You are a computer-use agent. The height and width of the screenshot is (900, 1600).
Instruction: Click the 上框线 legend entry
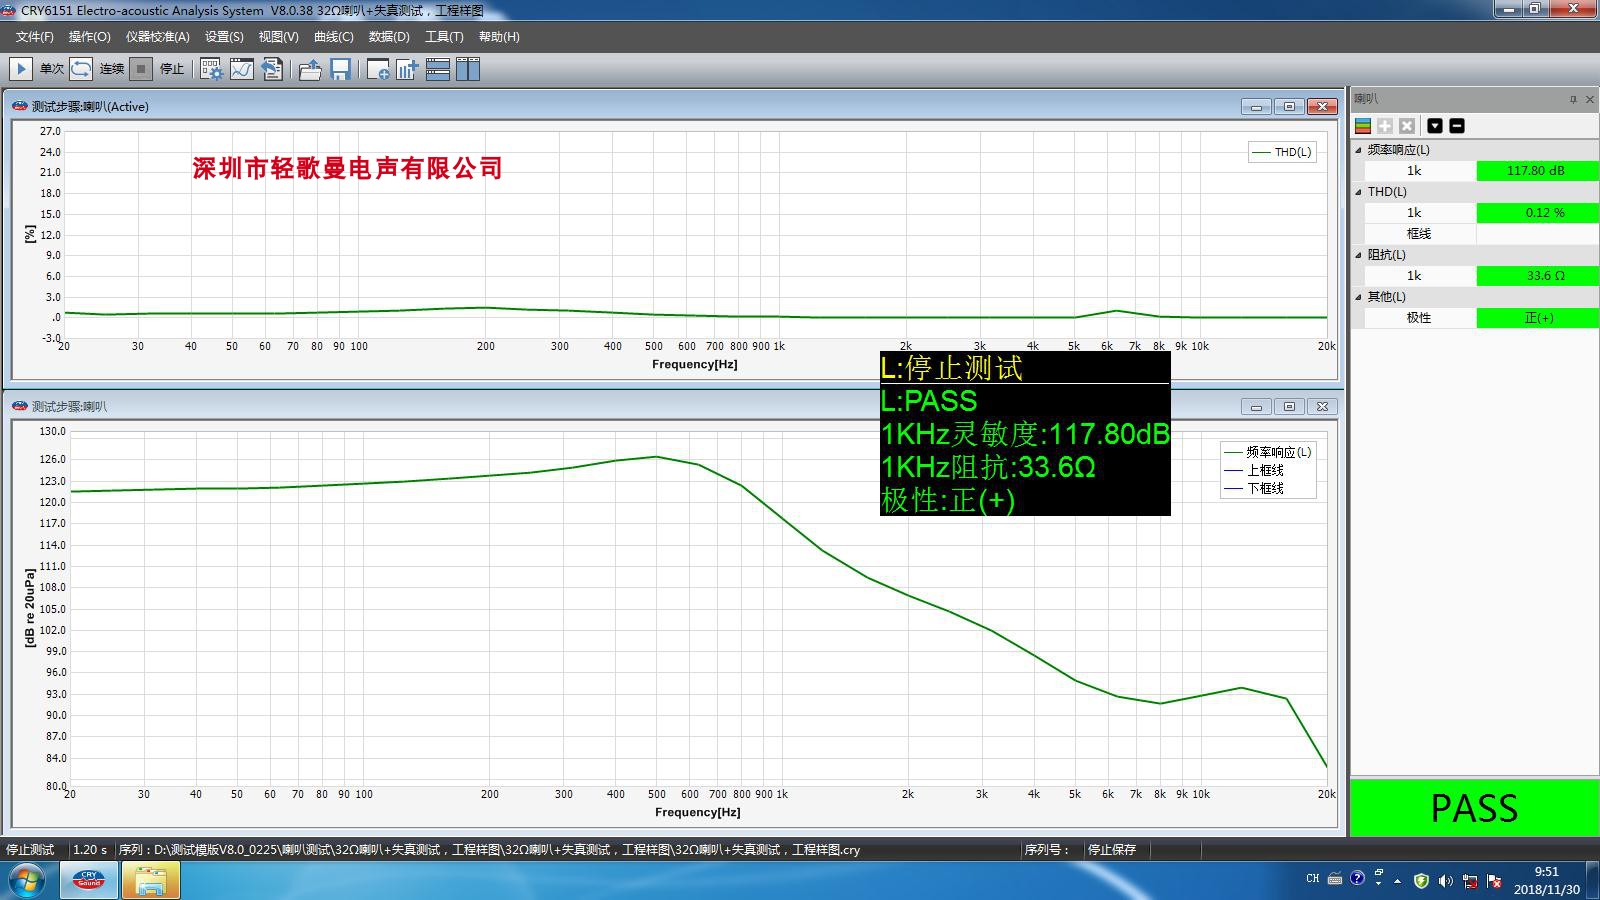tap(1254, 470)
